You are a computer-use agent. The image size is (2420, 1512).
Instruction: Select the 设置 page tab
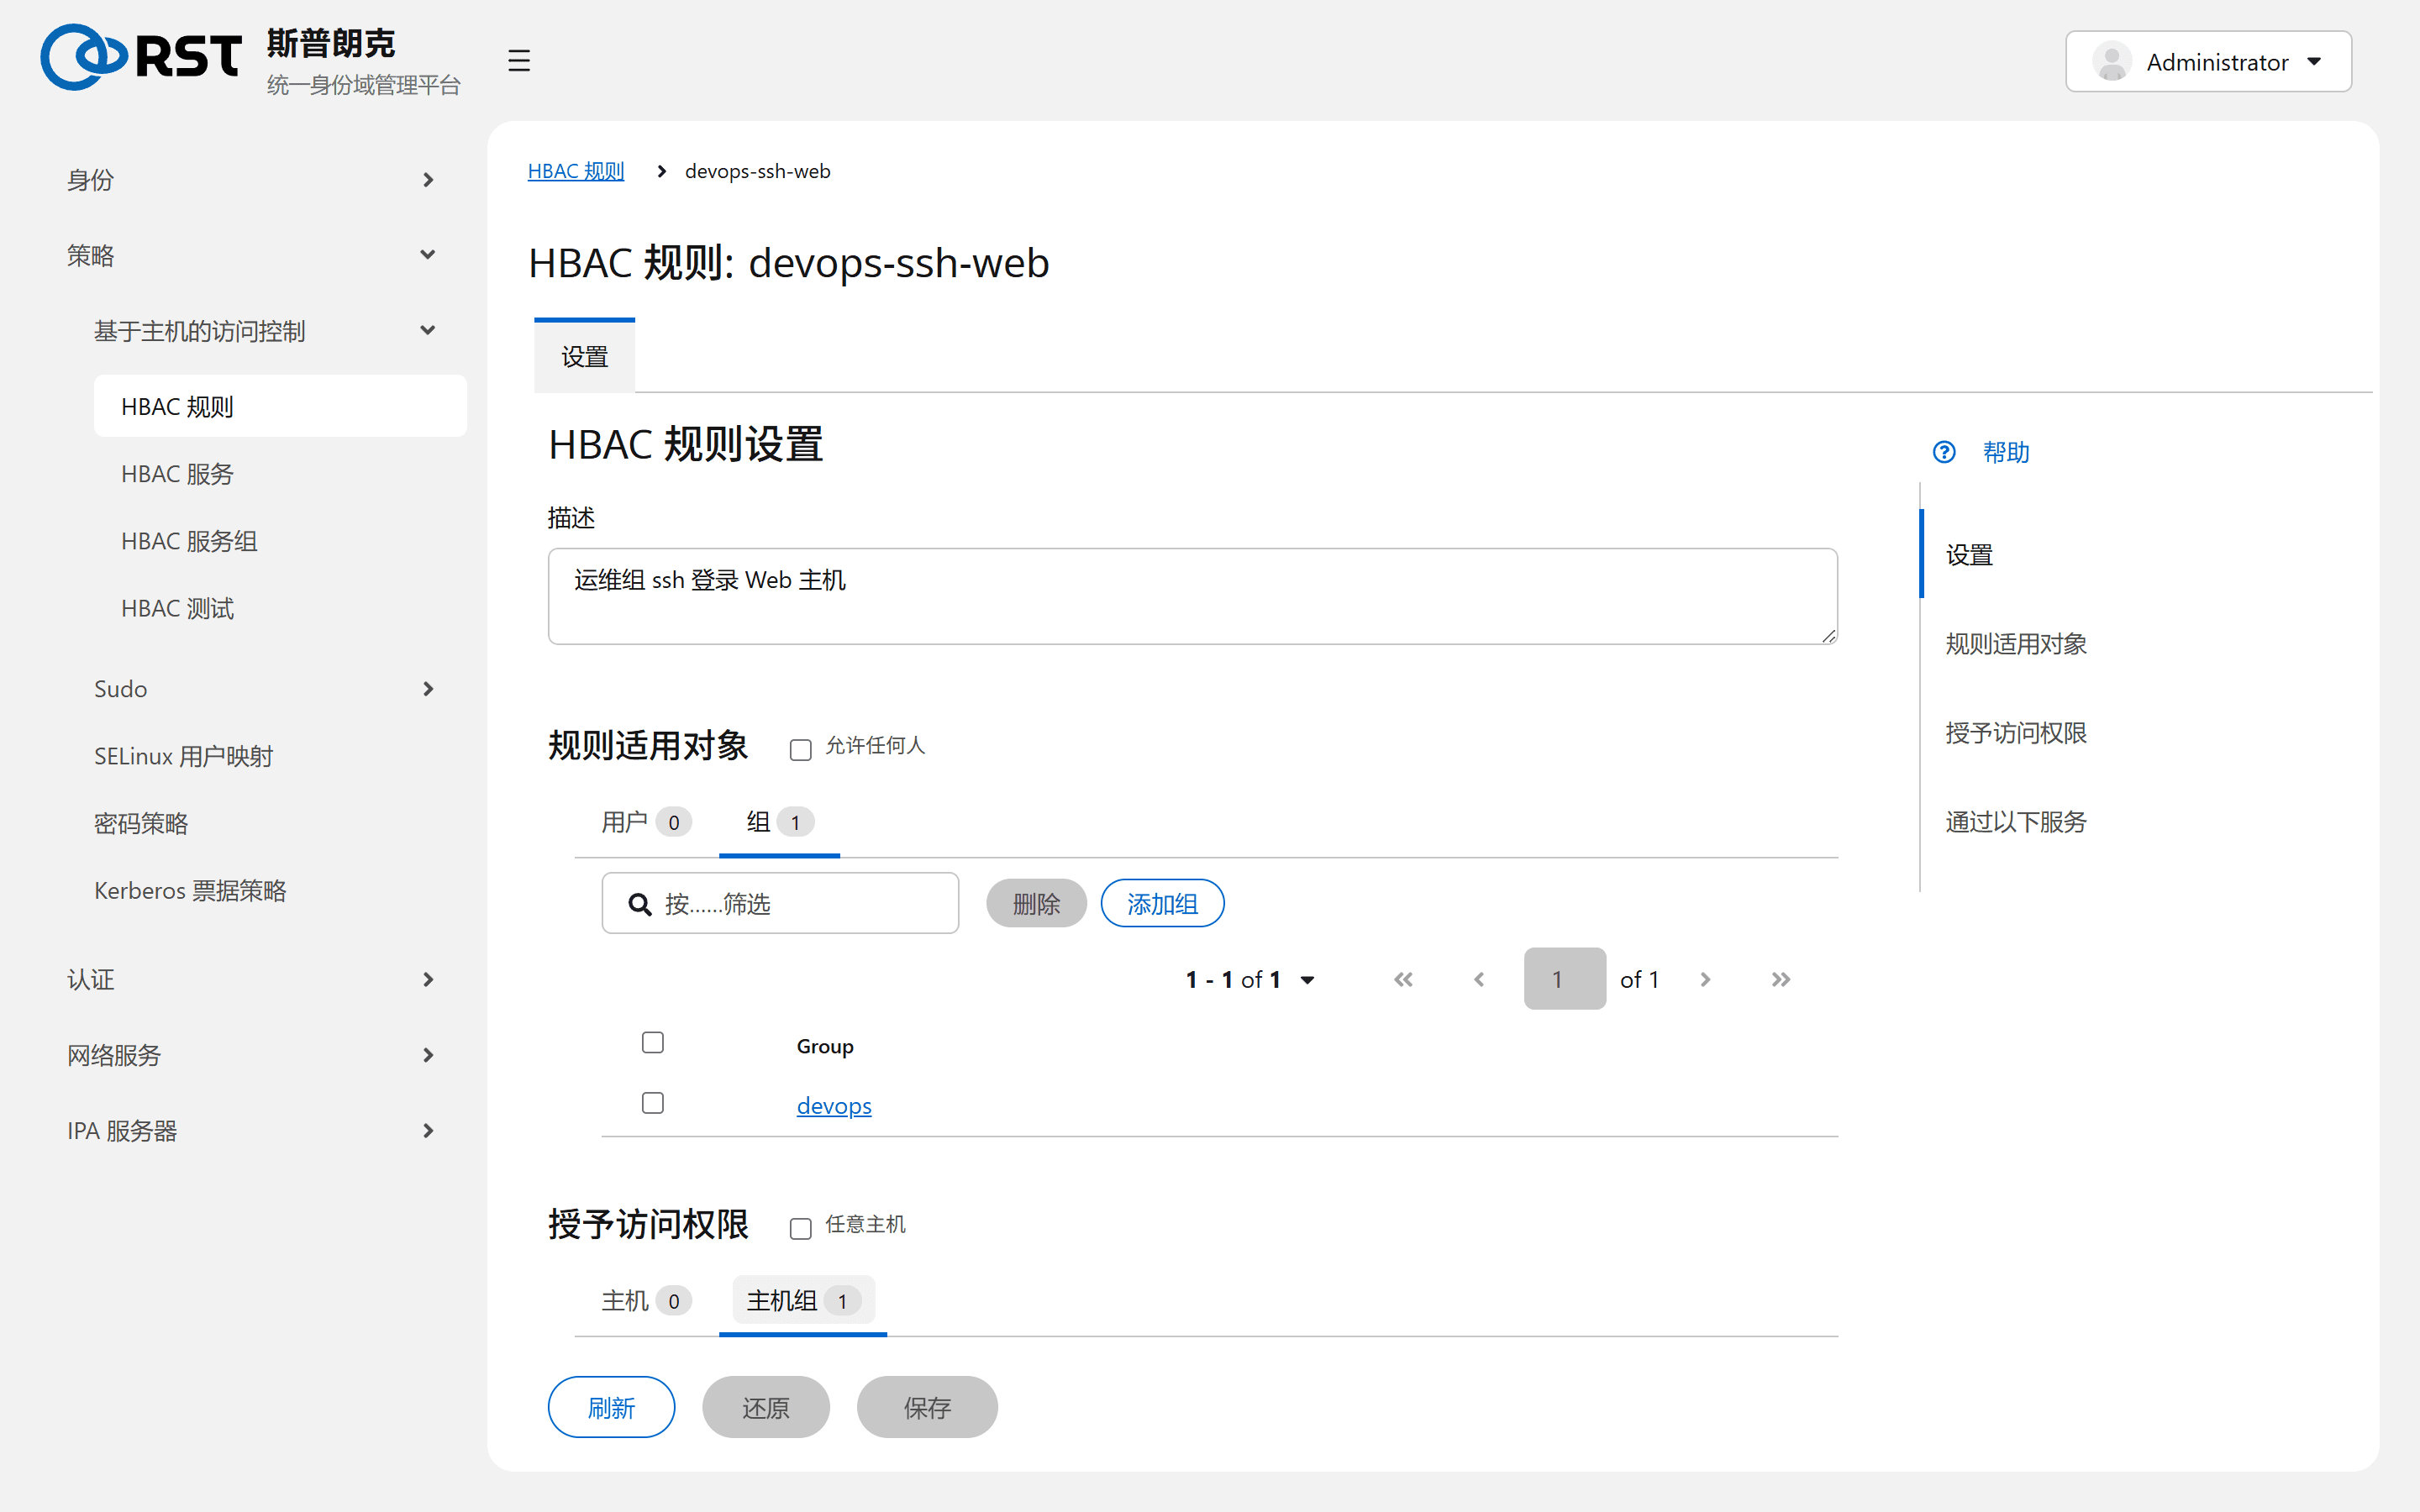pos(584,357)
